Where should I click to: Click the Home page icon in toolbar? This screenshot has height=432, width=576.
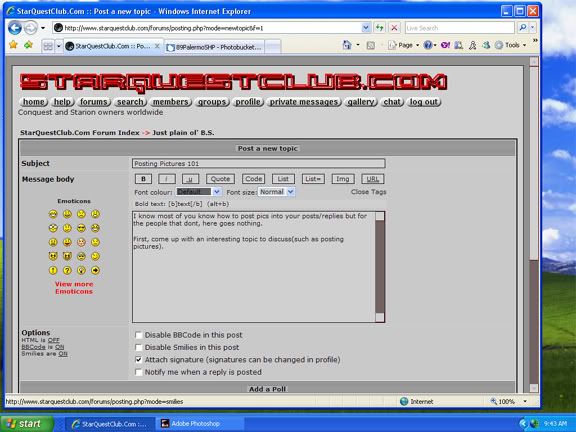pos(347,45)
